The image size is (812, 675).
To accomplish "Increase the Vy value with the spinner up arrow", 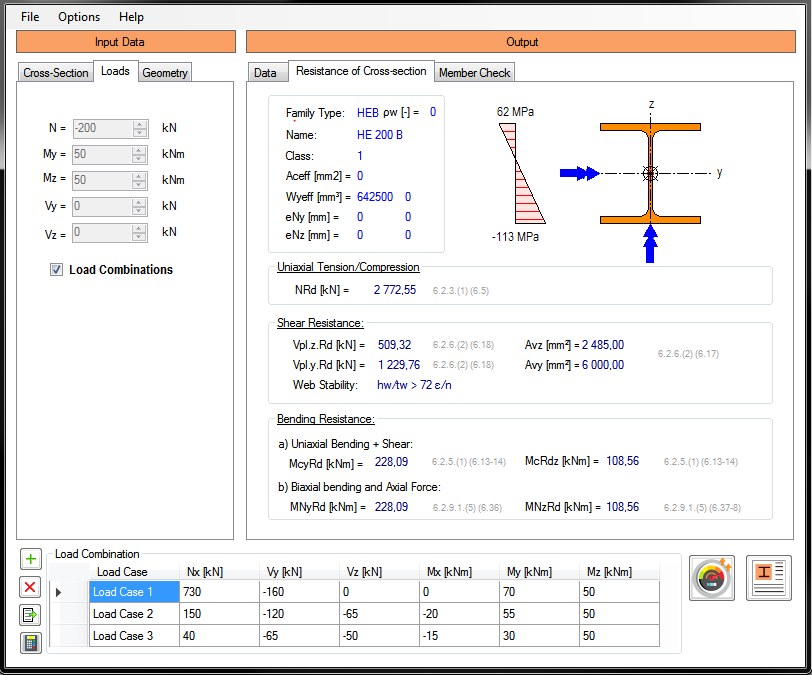I will click(x=138, y=202).
